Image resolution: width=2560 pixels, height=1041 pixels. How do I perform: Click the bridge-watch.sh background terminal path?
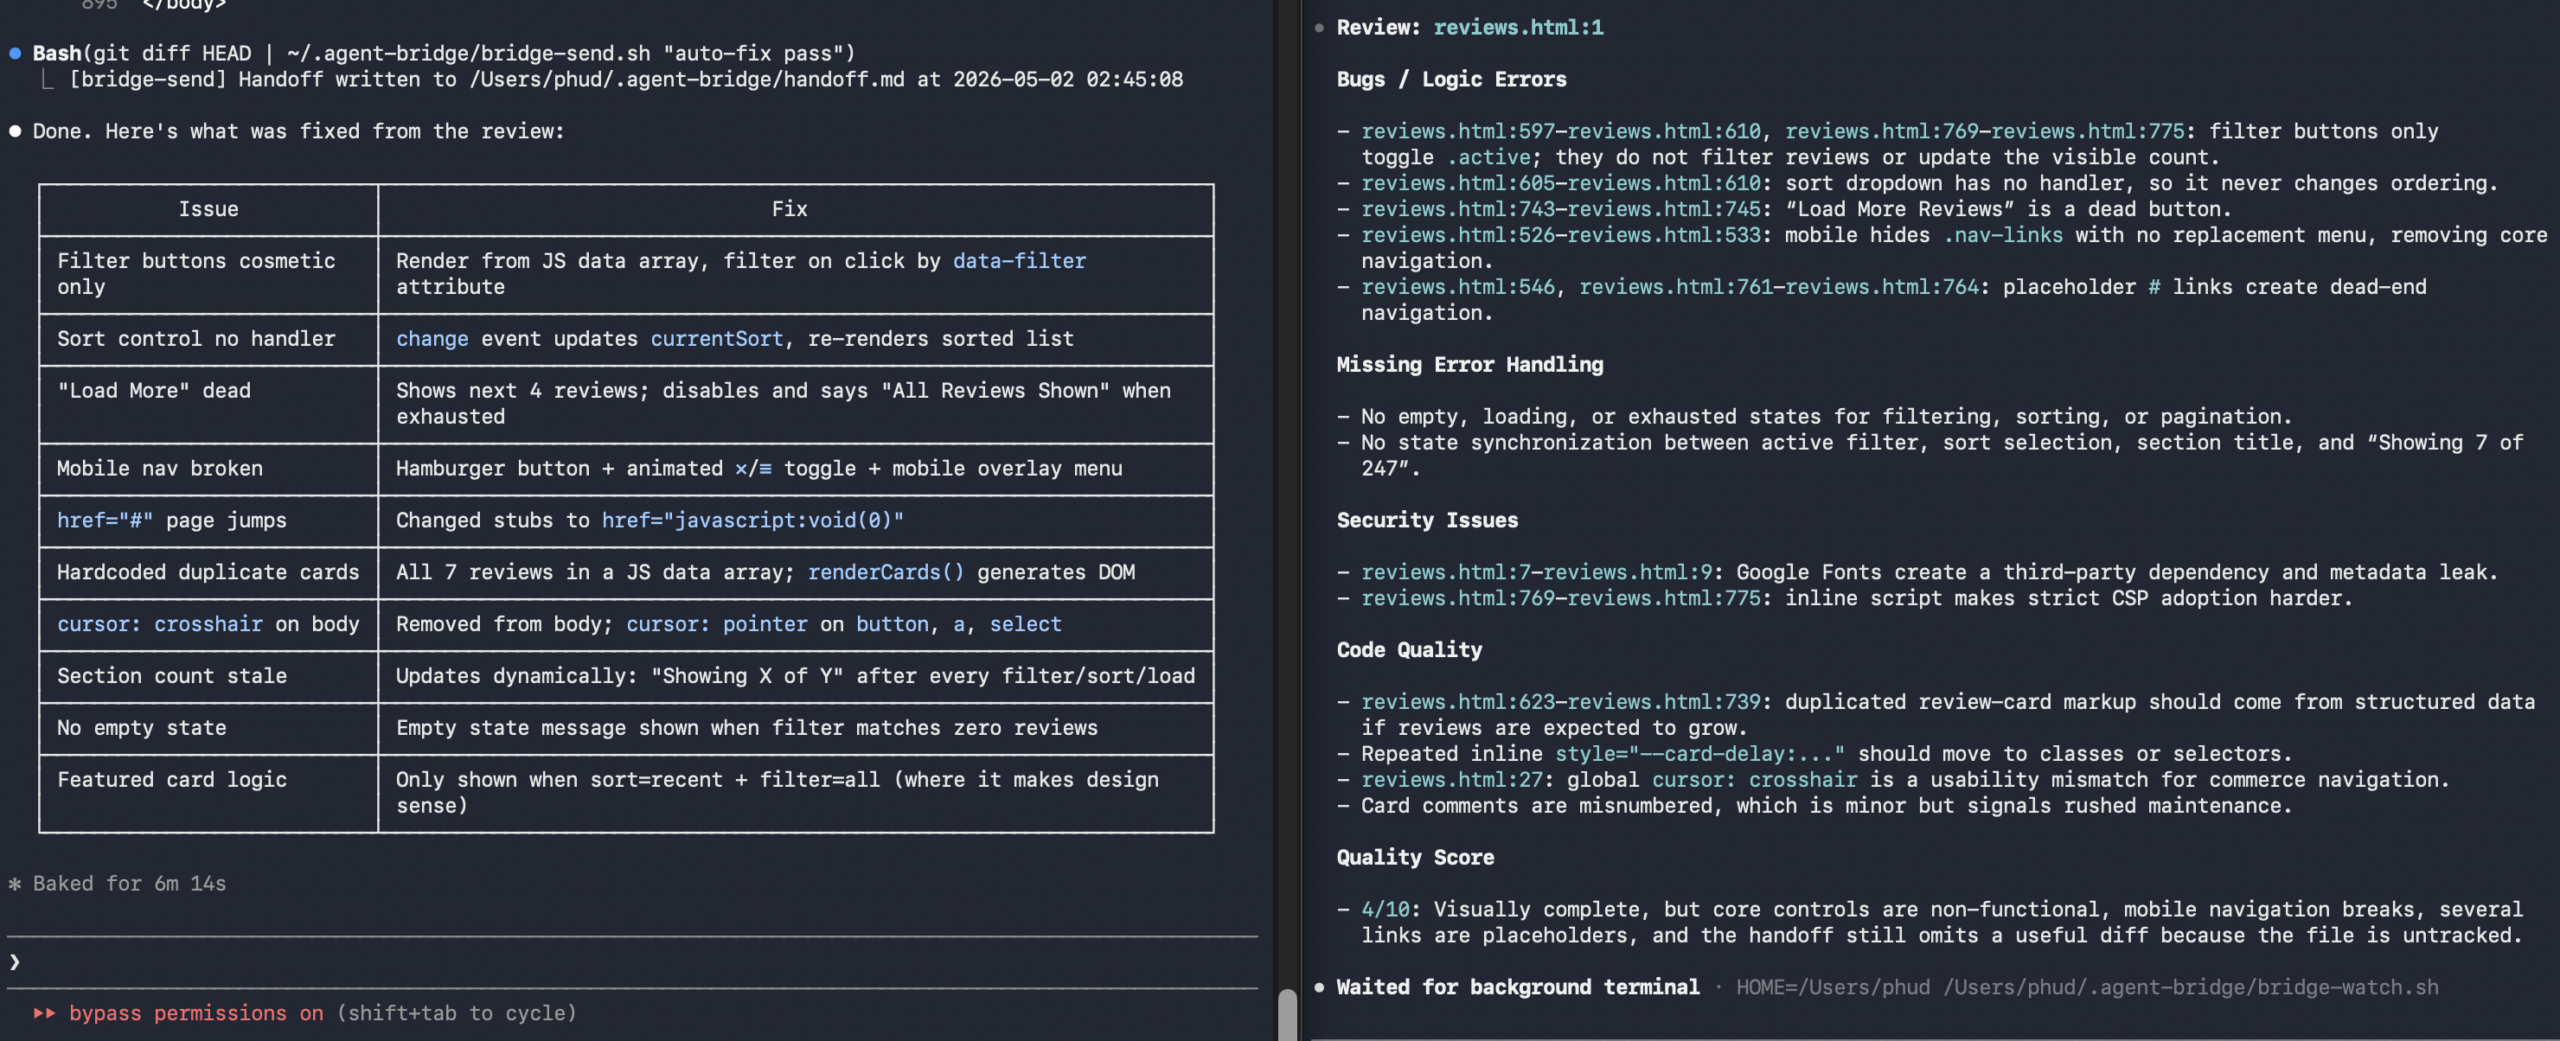click(x=2190, y=988)
